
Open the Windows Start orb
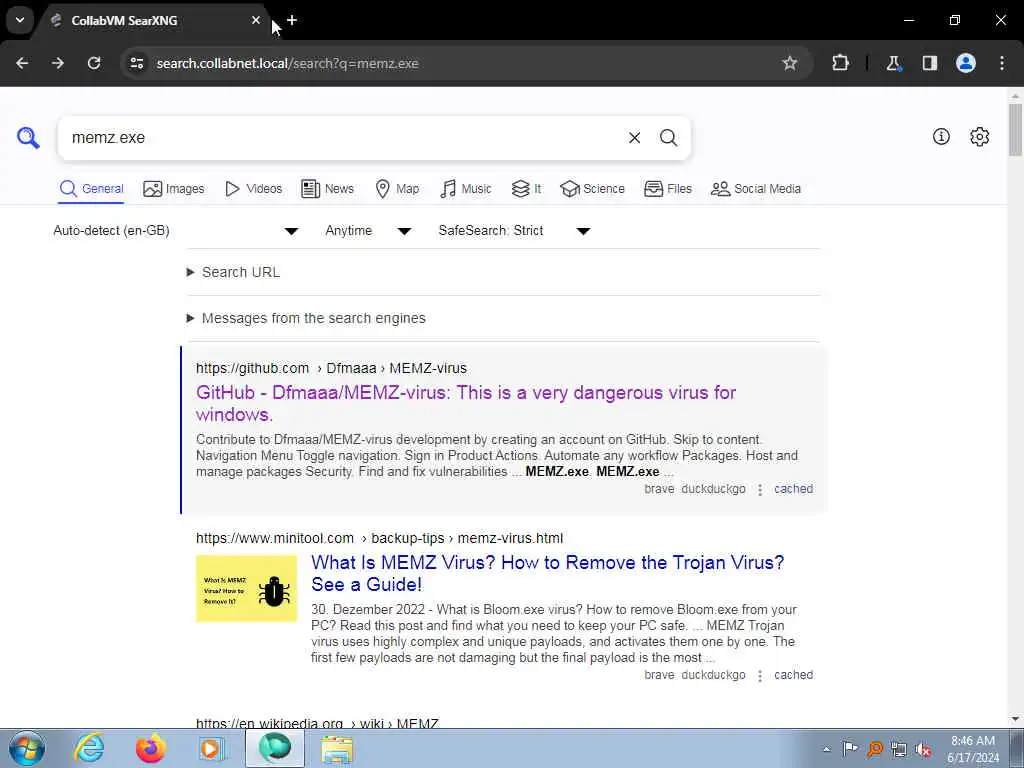coord(27,748)
